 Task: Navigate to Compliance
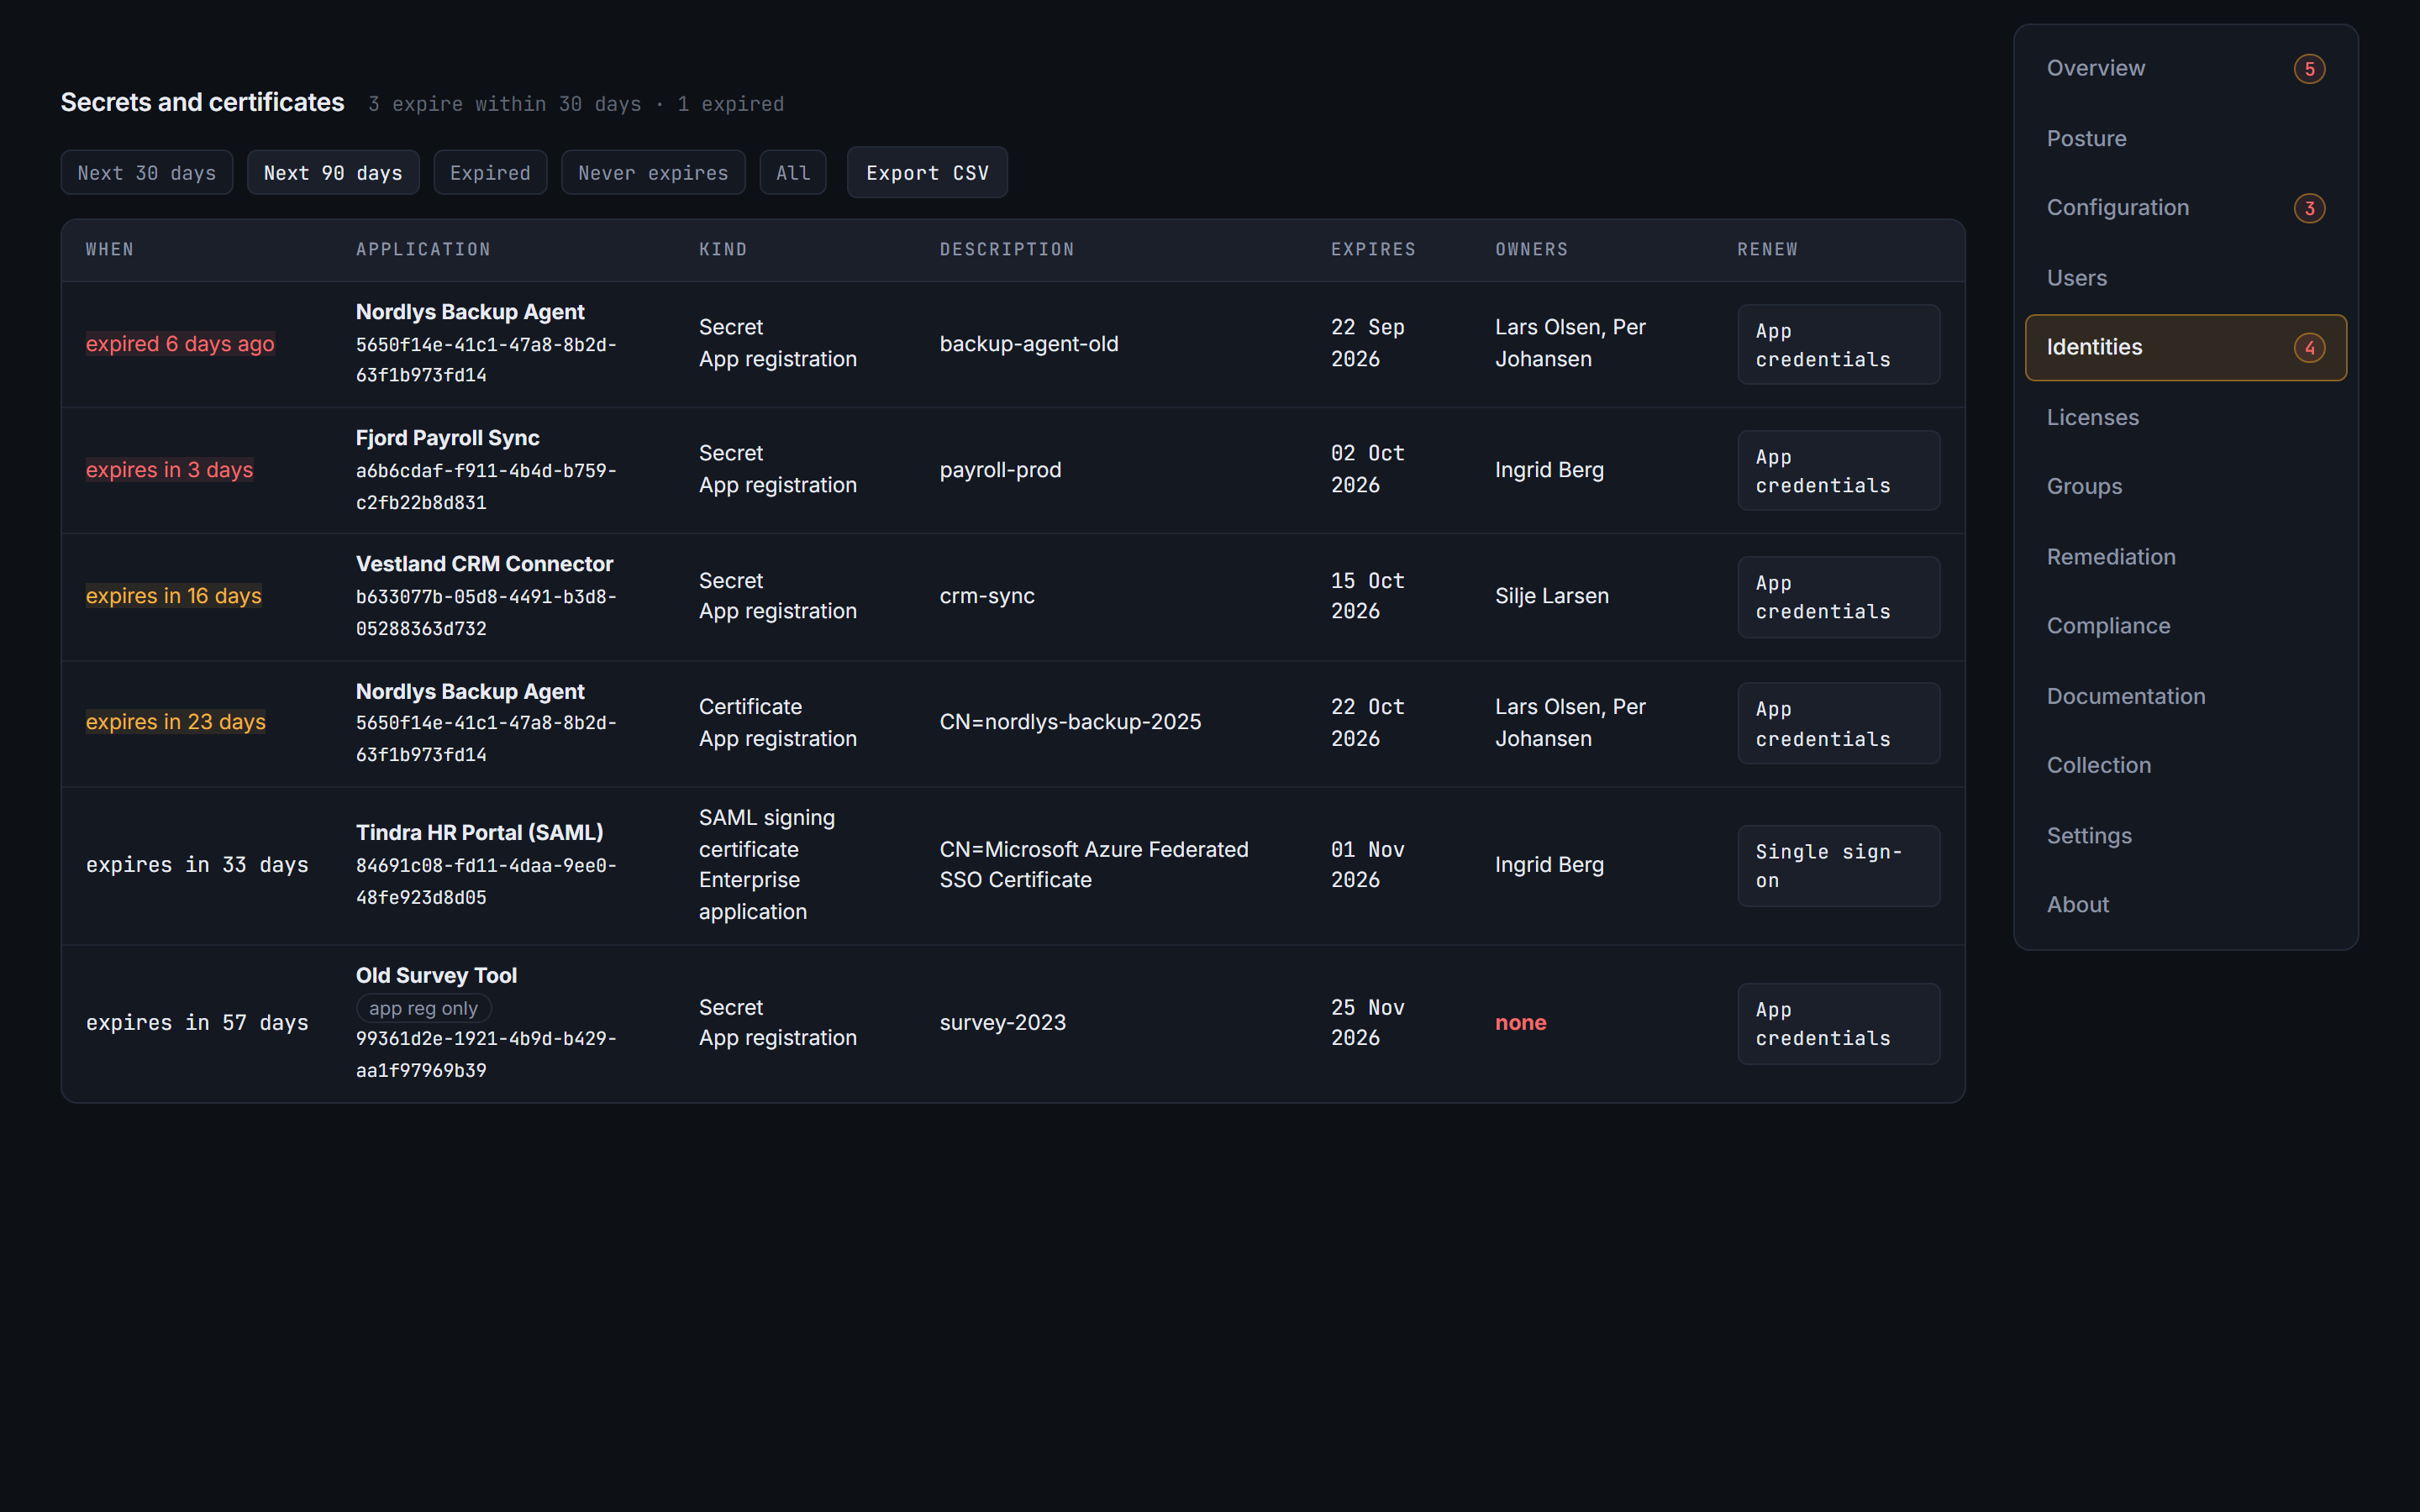click(2186, 626)
